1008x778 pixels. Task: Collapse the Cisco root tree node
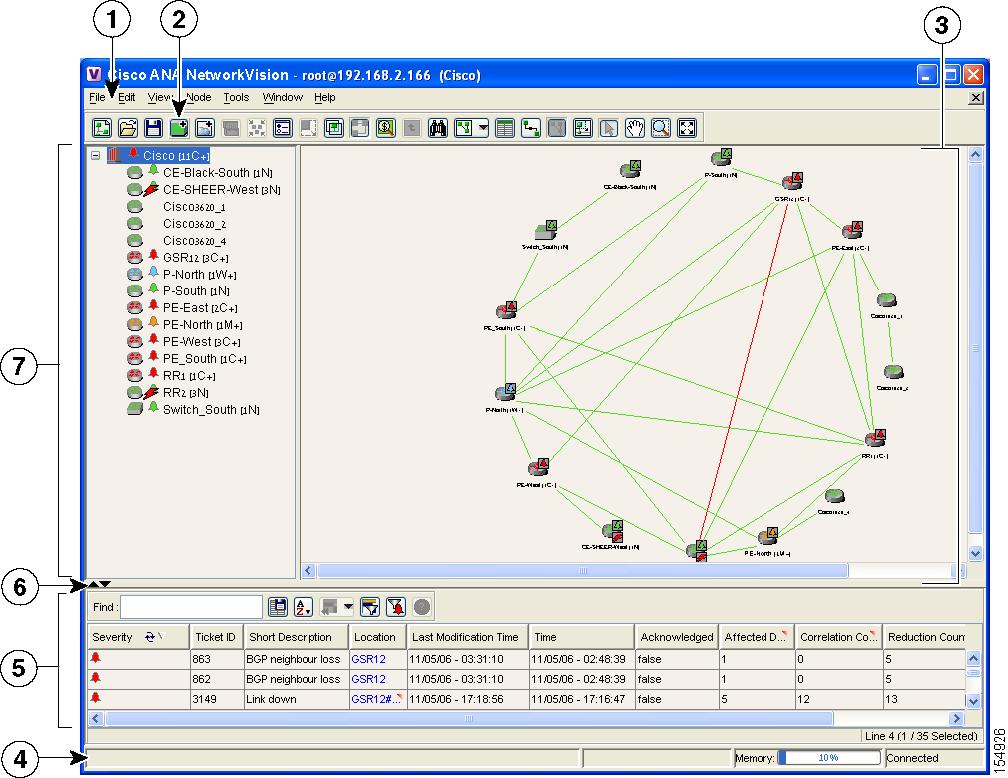pos(96,156)
